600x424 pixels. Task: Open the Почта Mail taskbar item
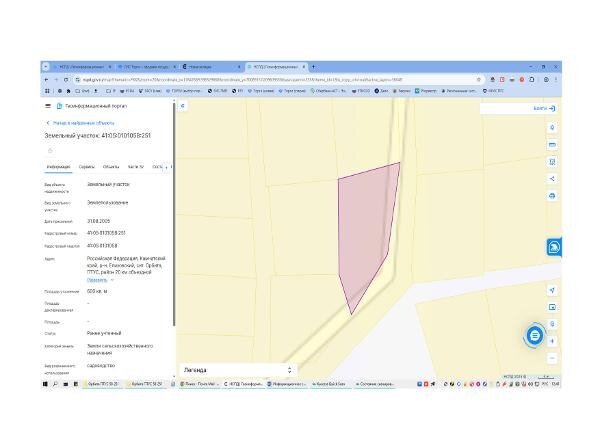pyautogui.click(x=199, y=384)
